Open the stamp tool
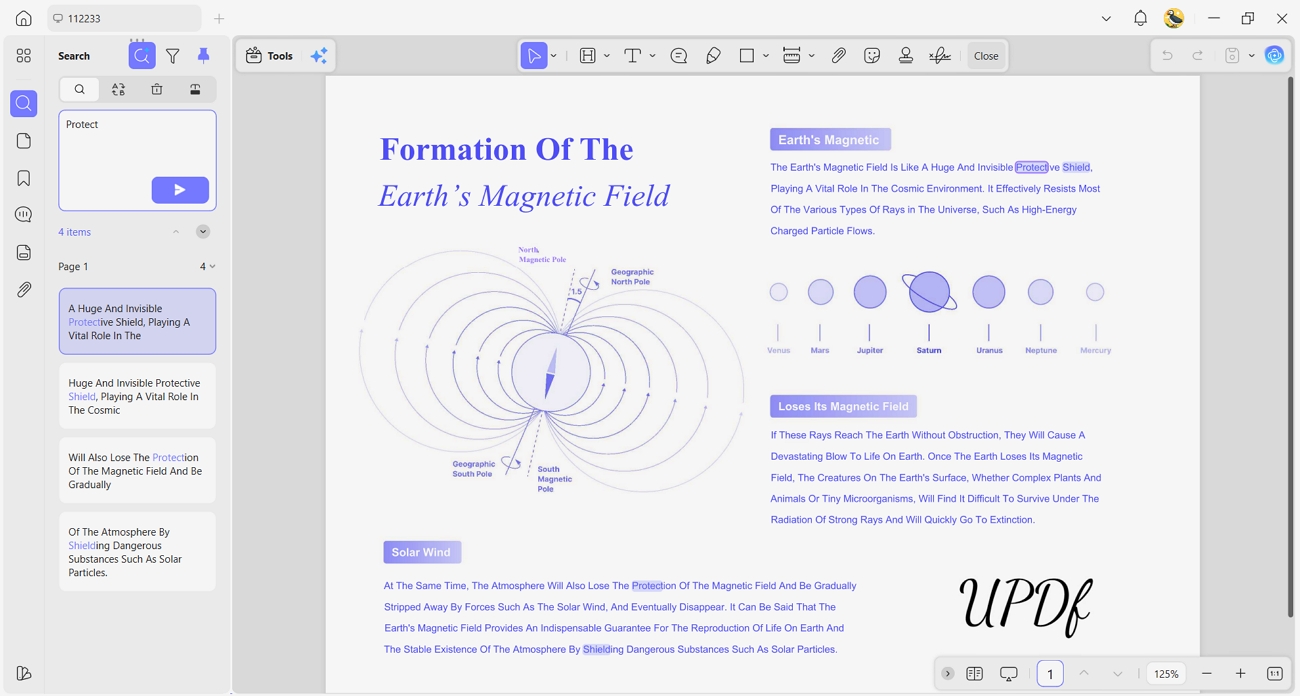 click(906, 56)
